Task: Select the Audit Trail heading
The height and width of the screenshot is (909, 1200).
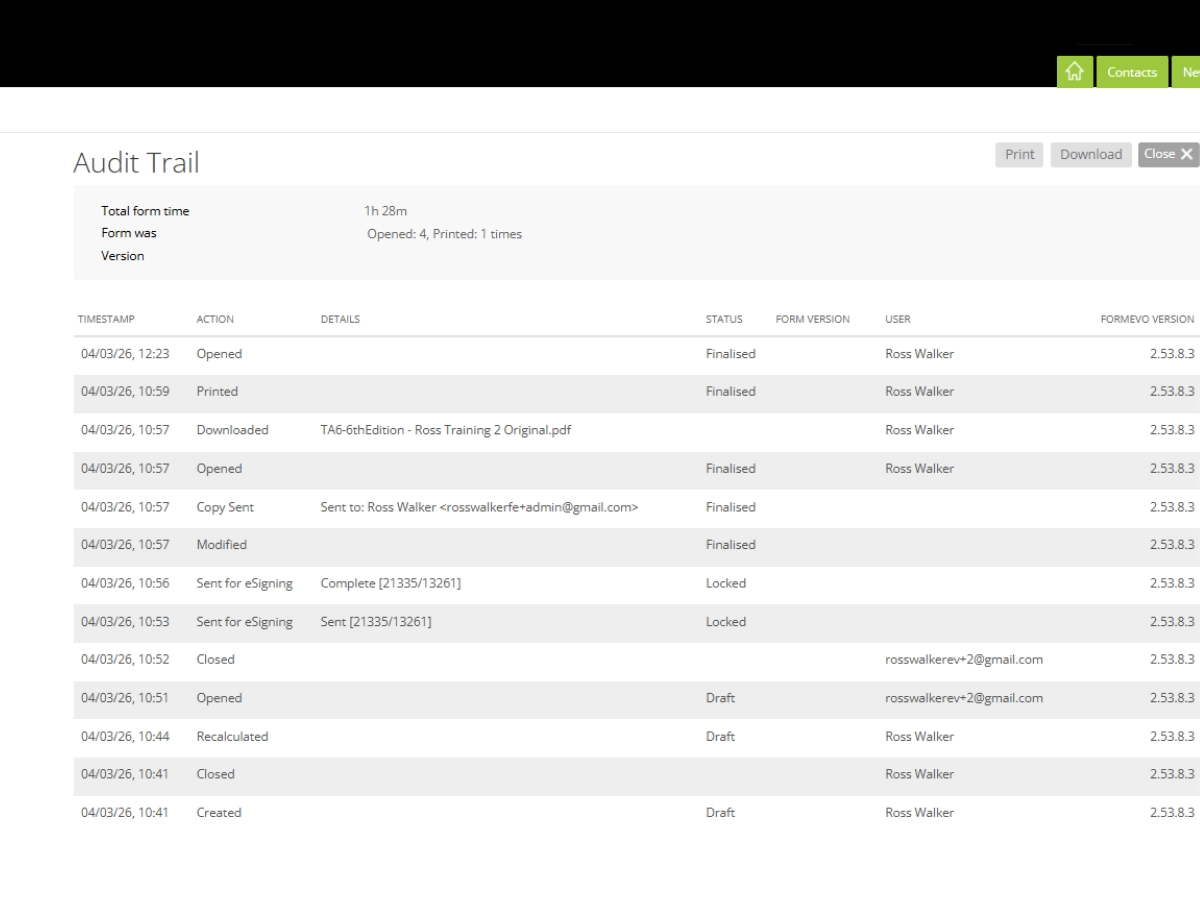Action: tap(136, 163)
